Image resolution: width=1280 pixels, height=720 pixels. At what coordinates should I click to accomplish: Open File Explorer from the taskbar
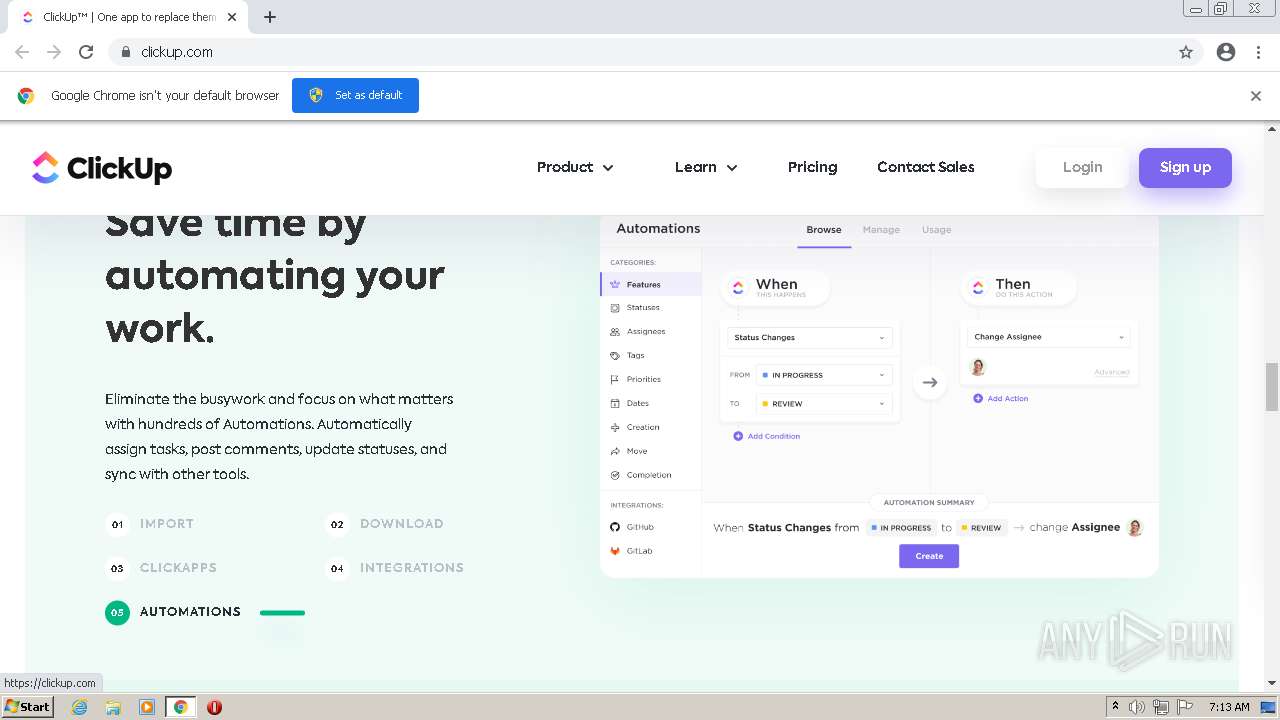point(113,707)
